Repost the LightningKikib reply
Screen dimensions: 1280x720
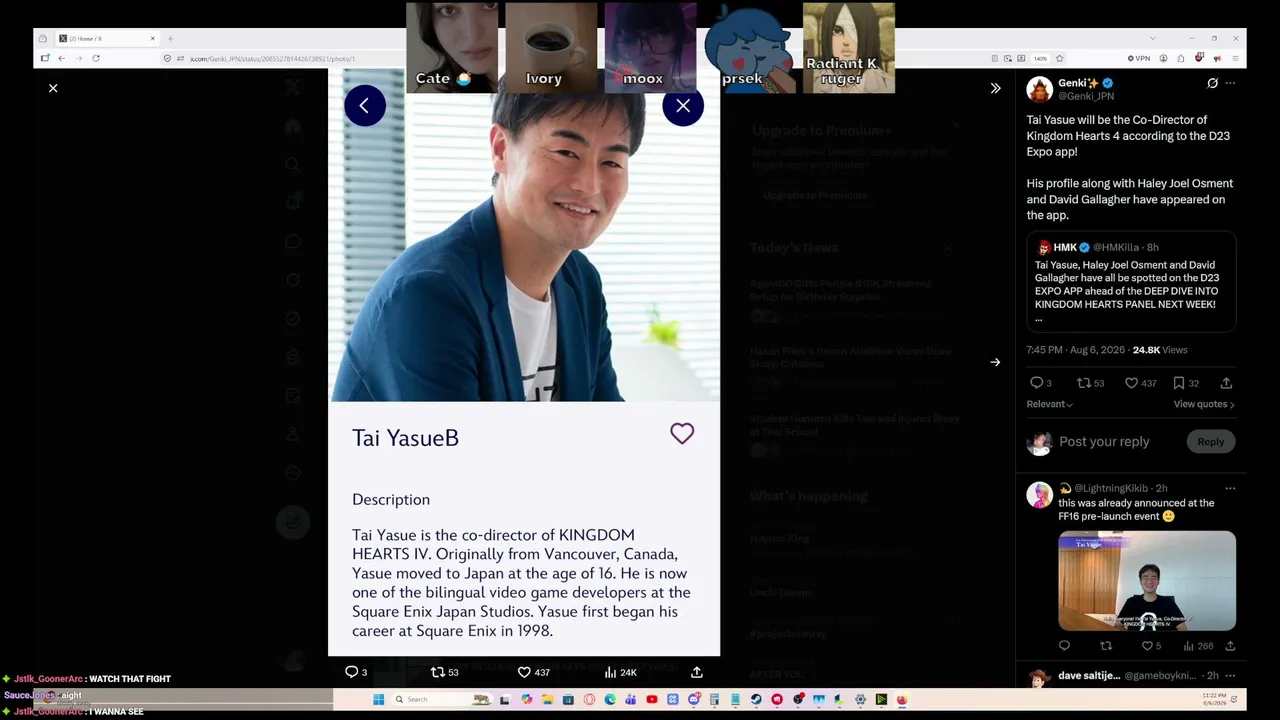coord(1106,646)
